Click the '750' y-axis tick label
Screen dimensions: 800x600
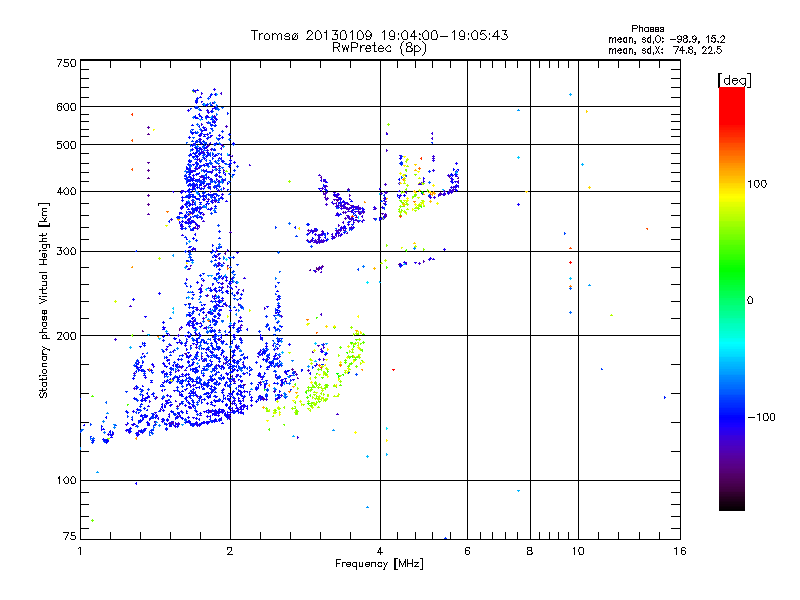[66, 63]
